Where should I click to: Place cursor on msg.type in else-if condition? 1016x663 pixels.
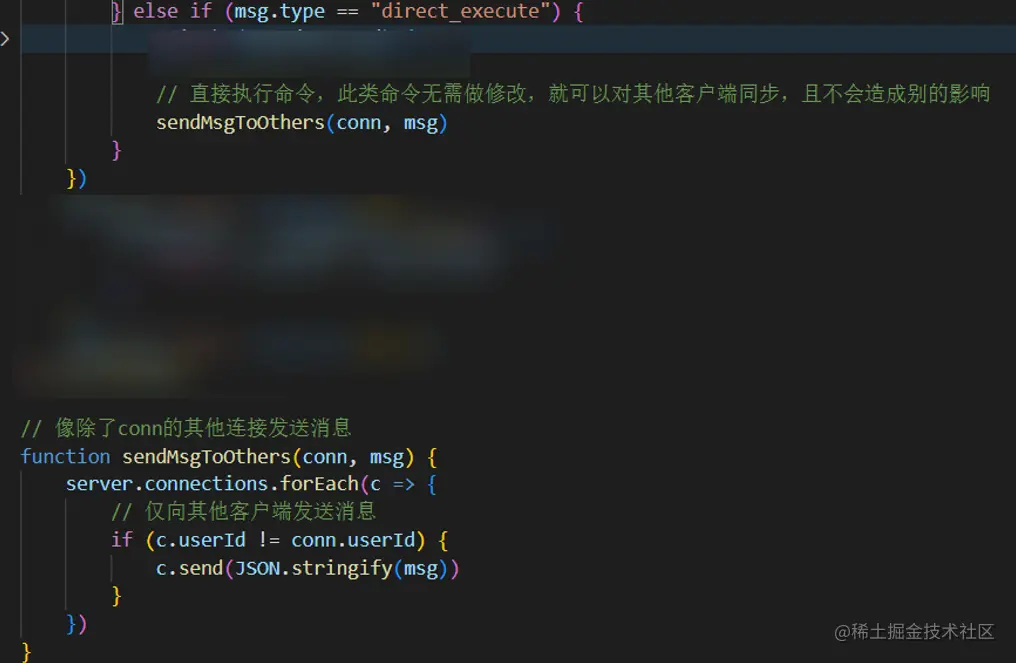(279, 12)
